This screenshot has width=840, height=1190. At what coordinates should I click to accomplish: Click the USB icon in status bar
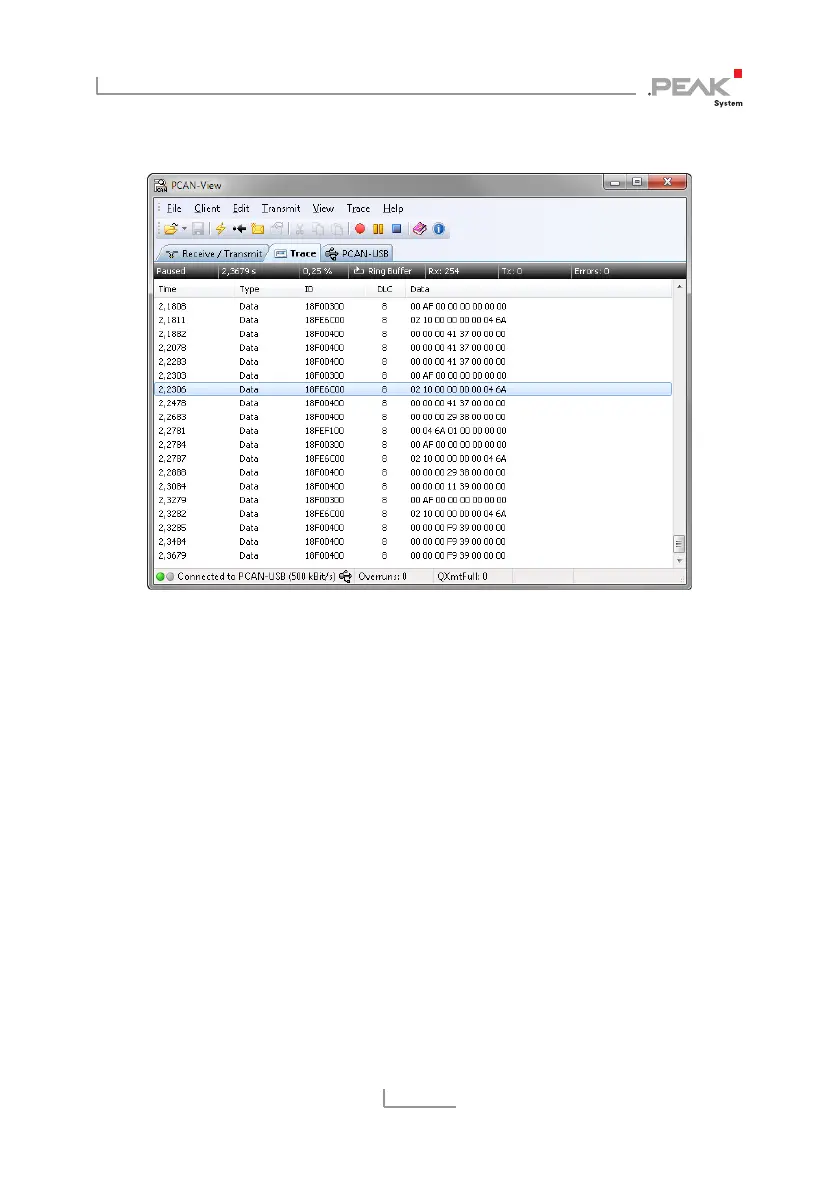[345, 577]
